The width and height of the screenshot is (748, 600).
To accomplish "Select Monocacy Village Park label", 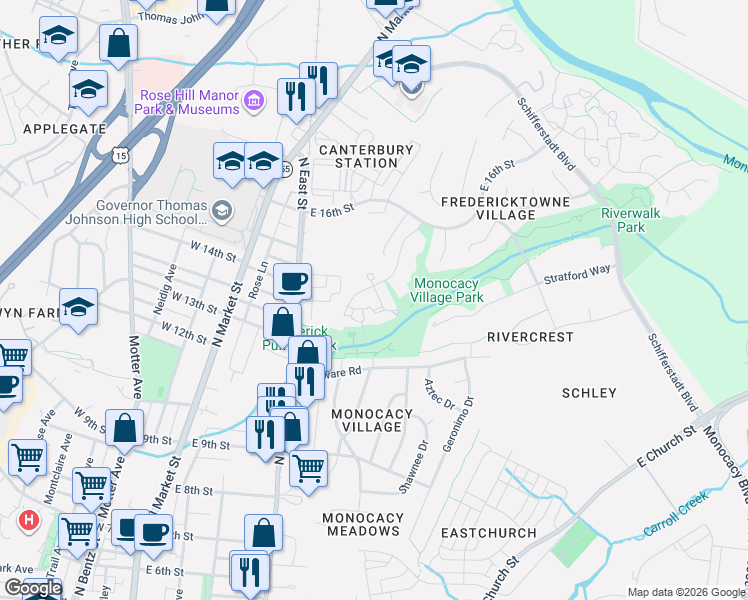I will (x=447, y=290).
